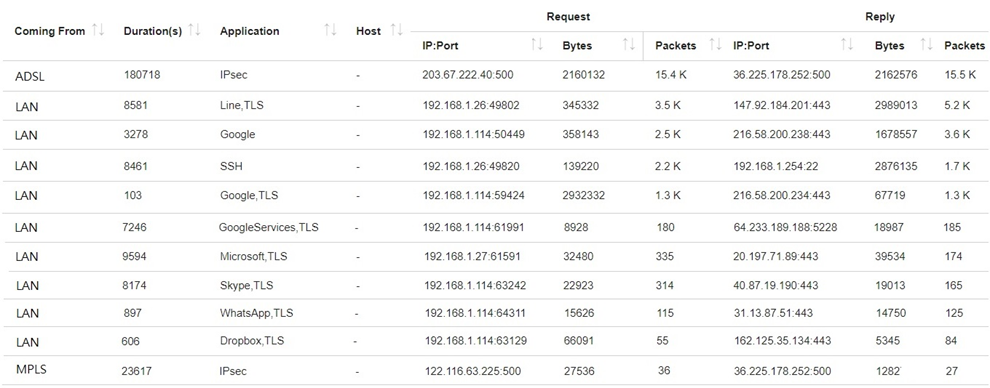The image size is (990, 388).
Task: Sort by Duration(s) arrows icon
Action: (x=194, y=30)
